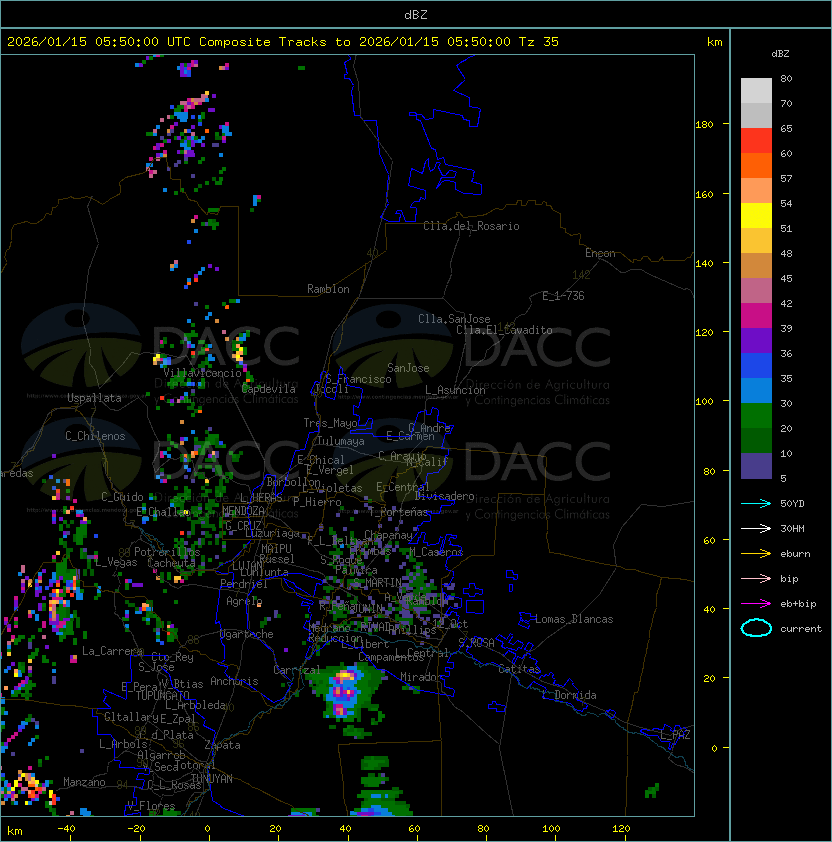Click the L_Dormida label on map

pyautogui.click(x=569, y=695)
